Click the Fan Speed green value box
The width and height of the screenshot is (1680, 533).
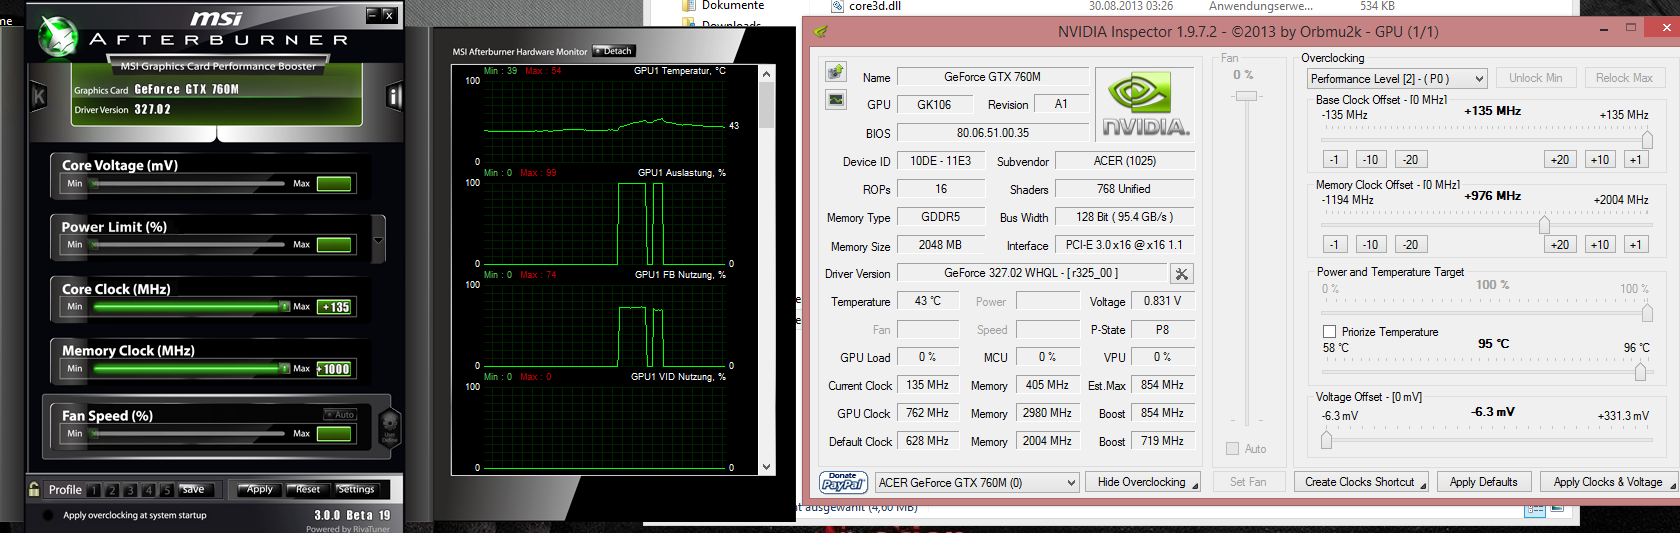(x=334, y=434)
